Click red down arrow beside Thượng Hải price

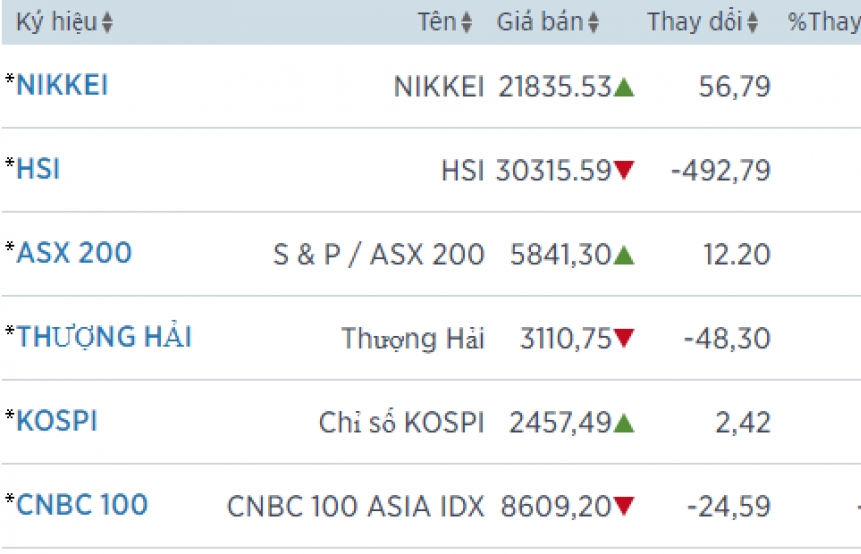coord(624,340)
